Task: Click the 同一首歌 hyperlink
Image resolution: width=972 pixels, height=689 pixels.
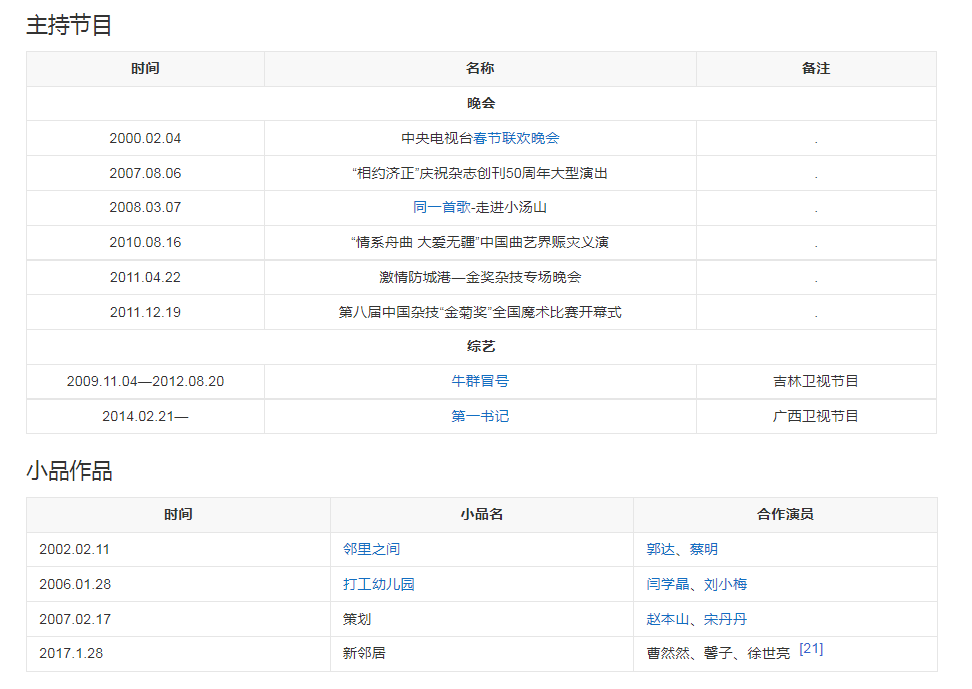Action: [441, 208]
